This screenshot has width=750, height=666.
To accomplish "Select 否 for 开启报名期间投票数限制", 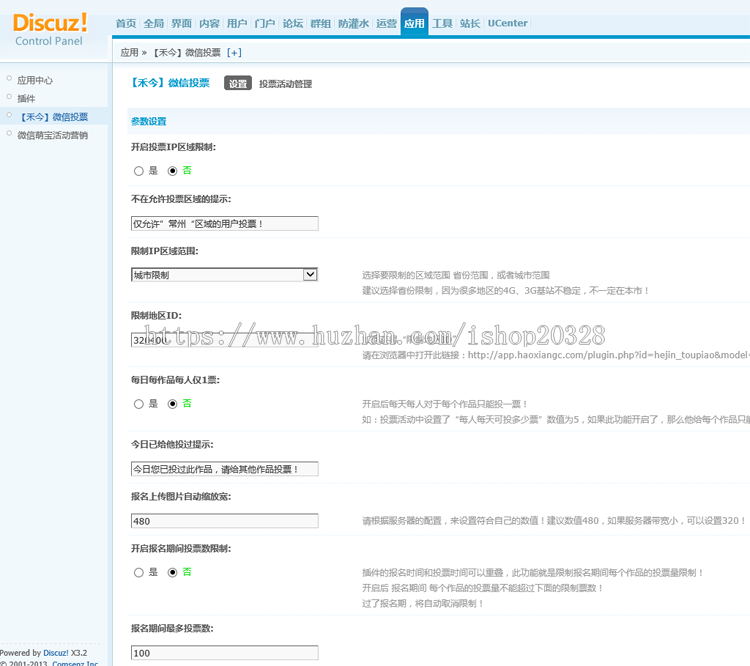I will 172,572.
